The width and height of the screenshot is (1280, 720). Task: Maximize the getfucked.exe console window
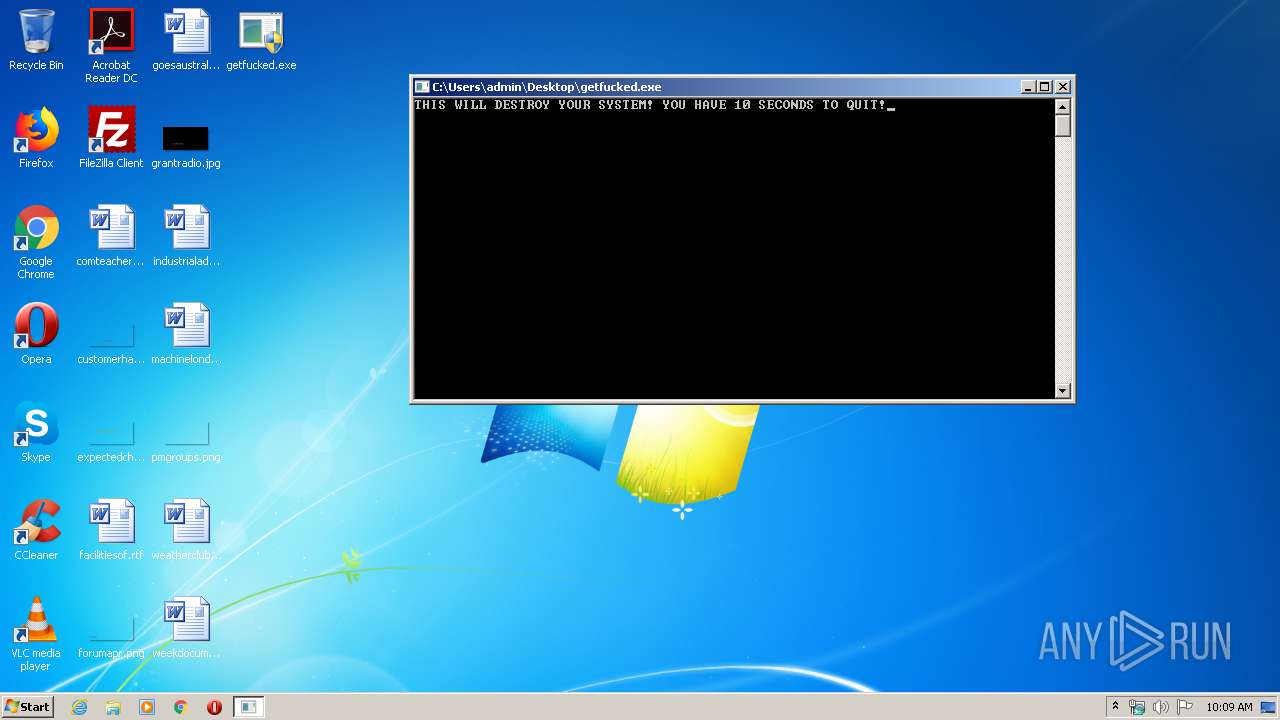point(1045,87)
